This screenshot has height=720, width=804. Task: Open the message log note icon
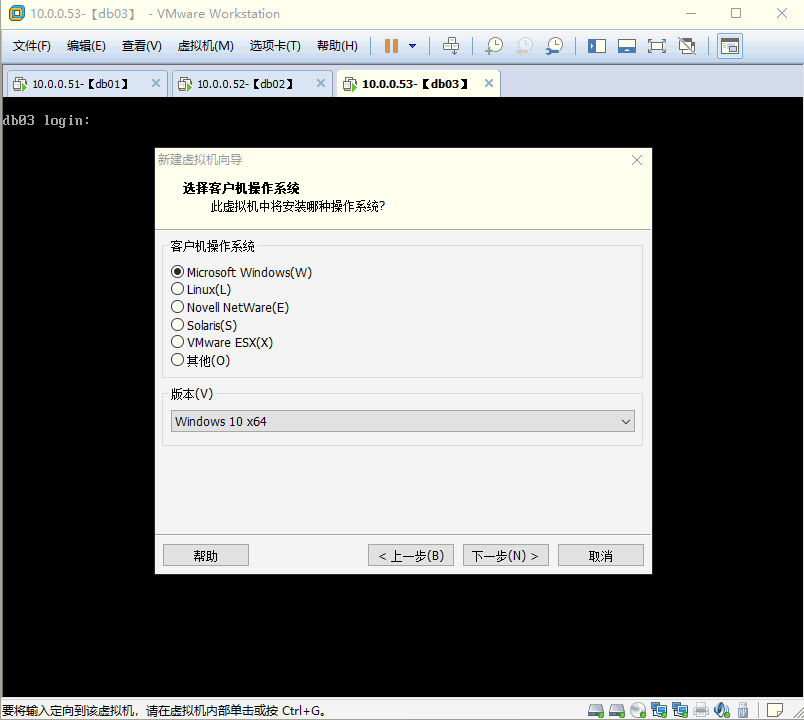775,710
